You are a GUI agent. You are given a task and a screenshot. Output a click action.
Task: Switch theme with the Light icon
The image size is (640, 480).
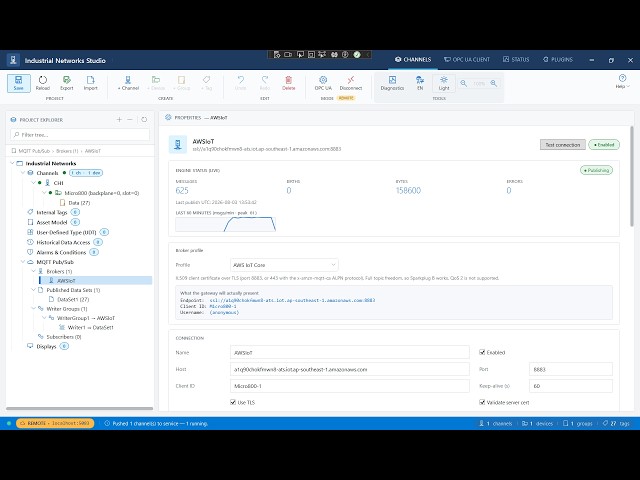point(444,83)
